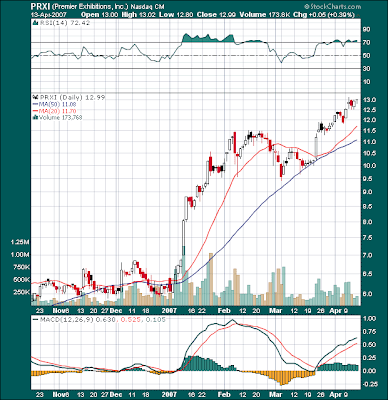Click the 11.5 price axis label
Image resolution: width=388 pixels, height=400 pixels.
click(x=370, y=131)
